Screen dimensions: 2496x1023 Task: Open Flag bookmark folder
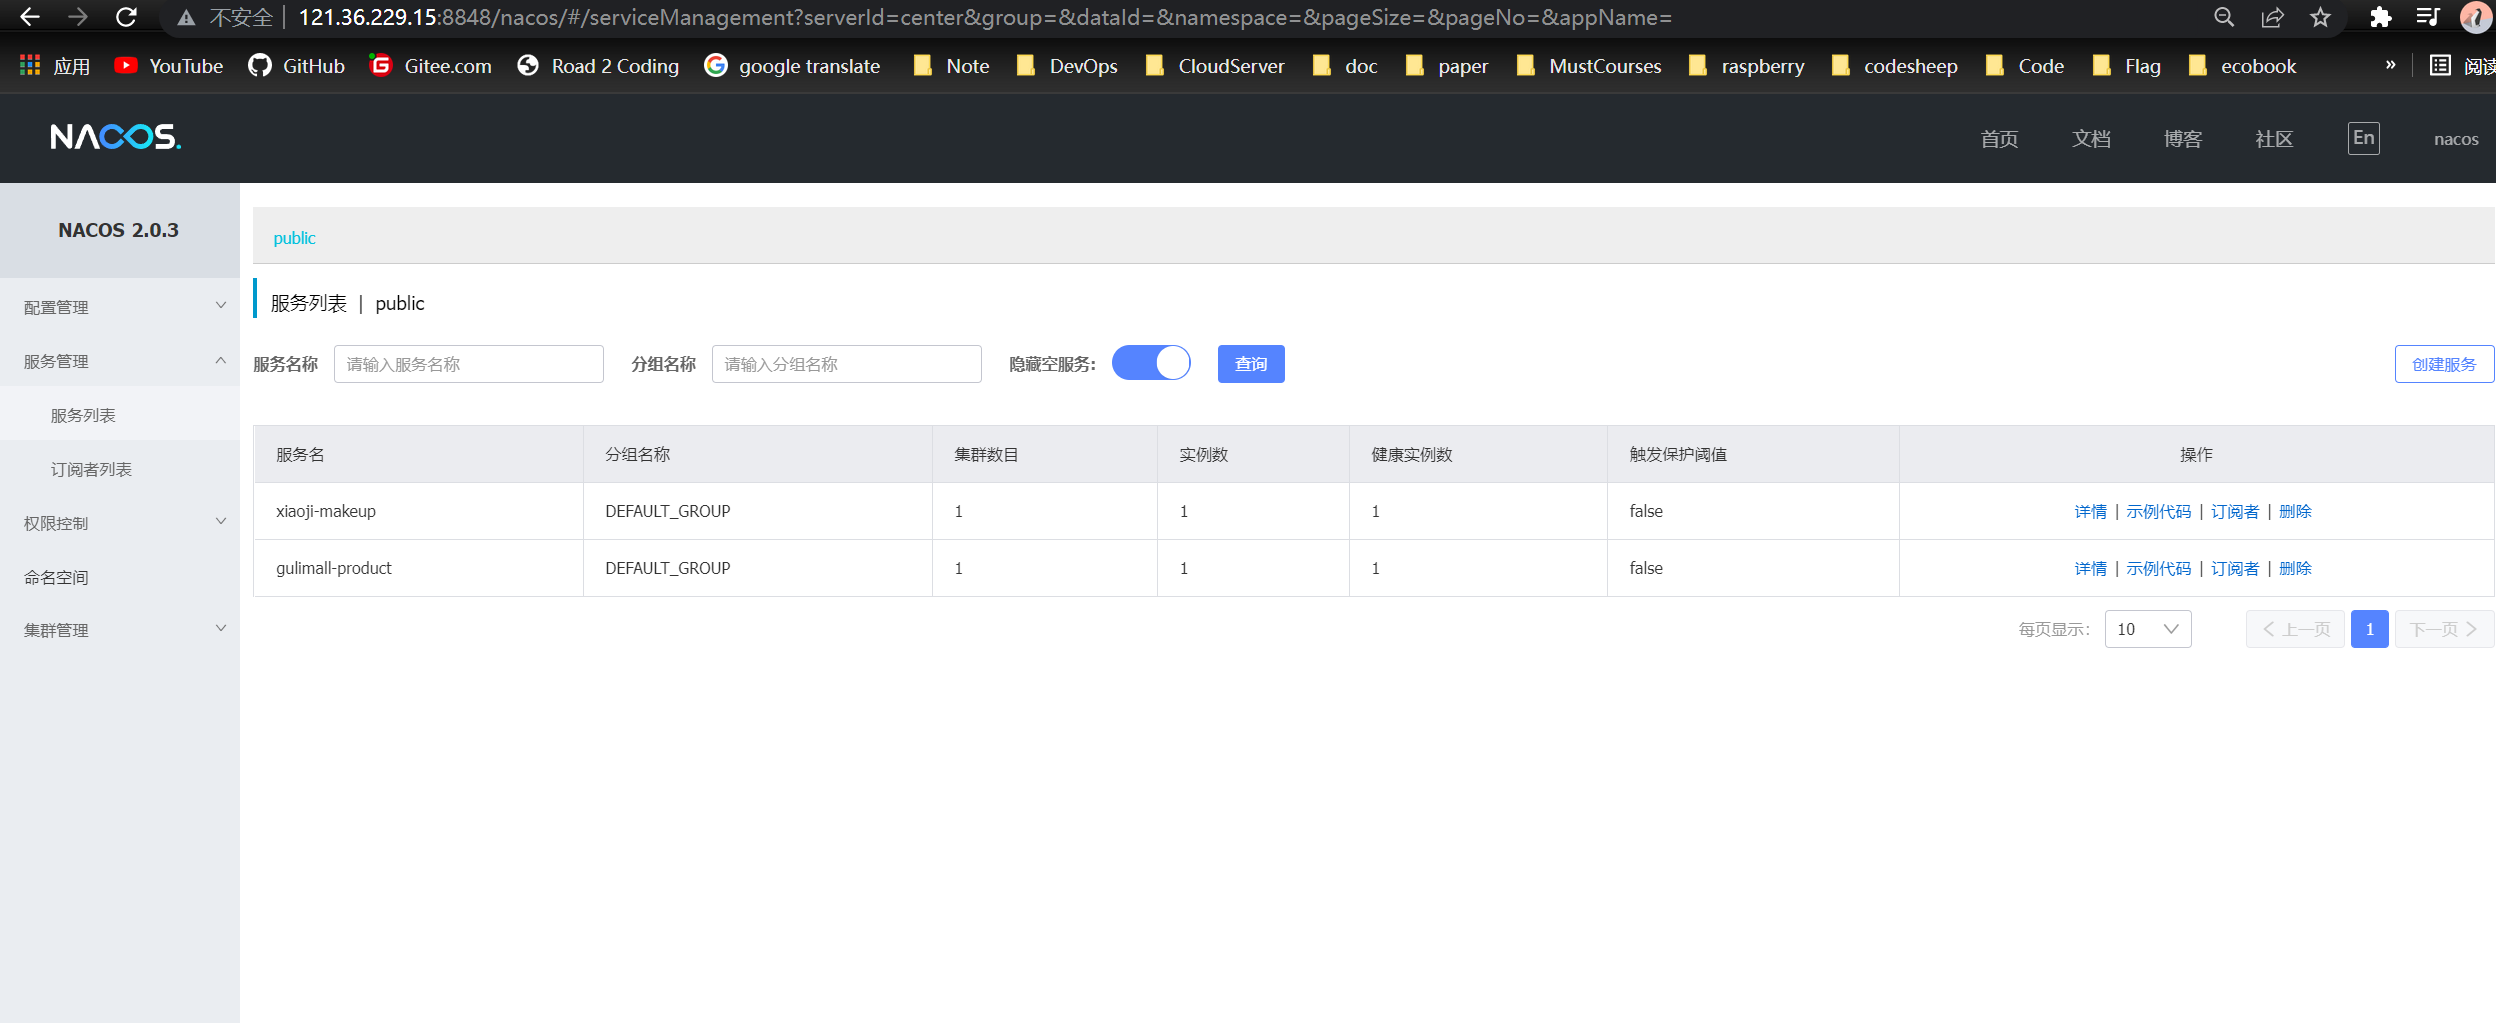[x=2127, y=66]
